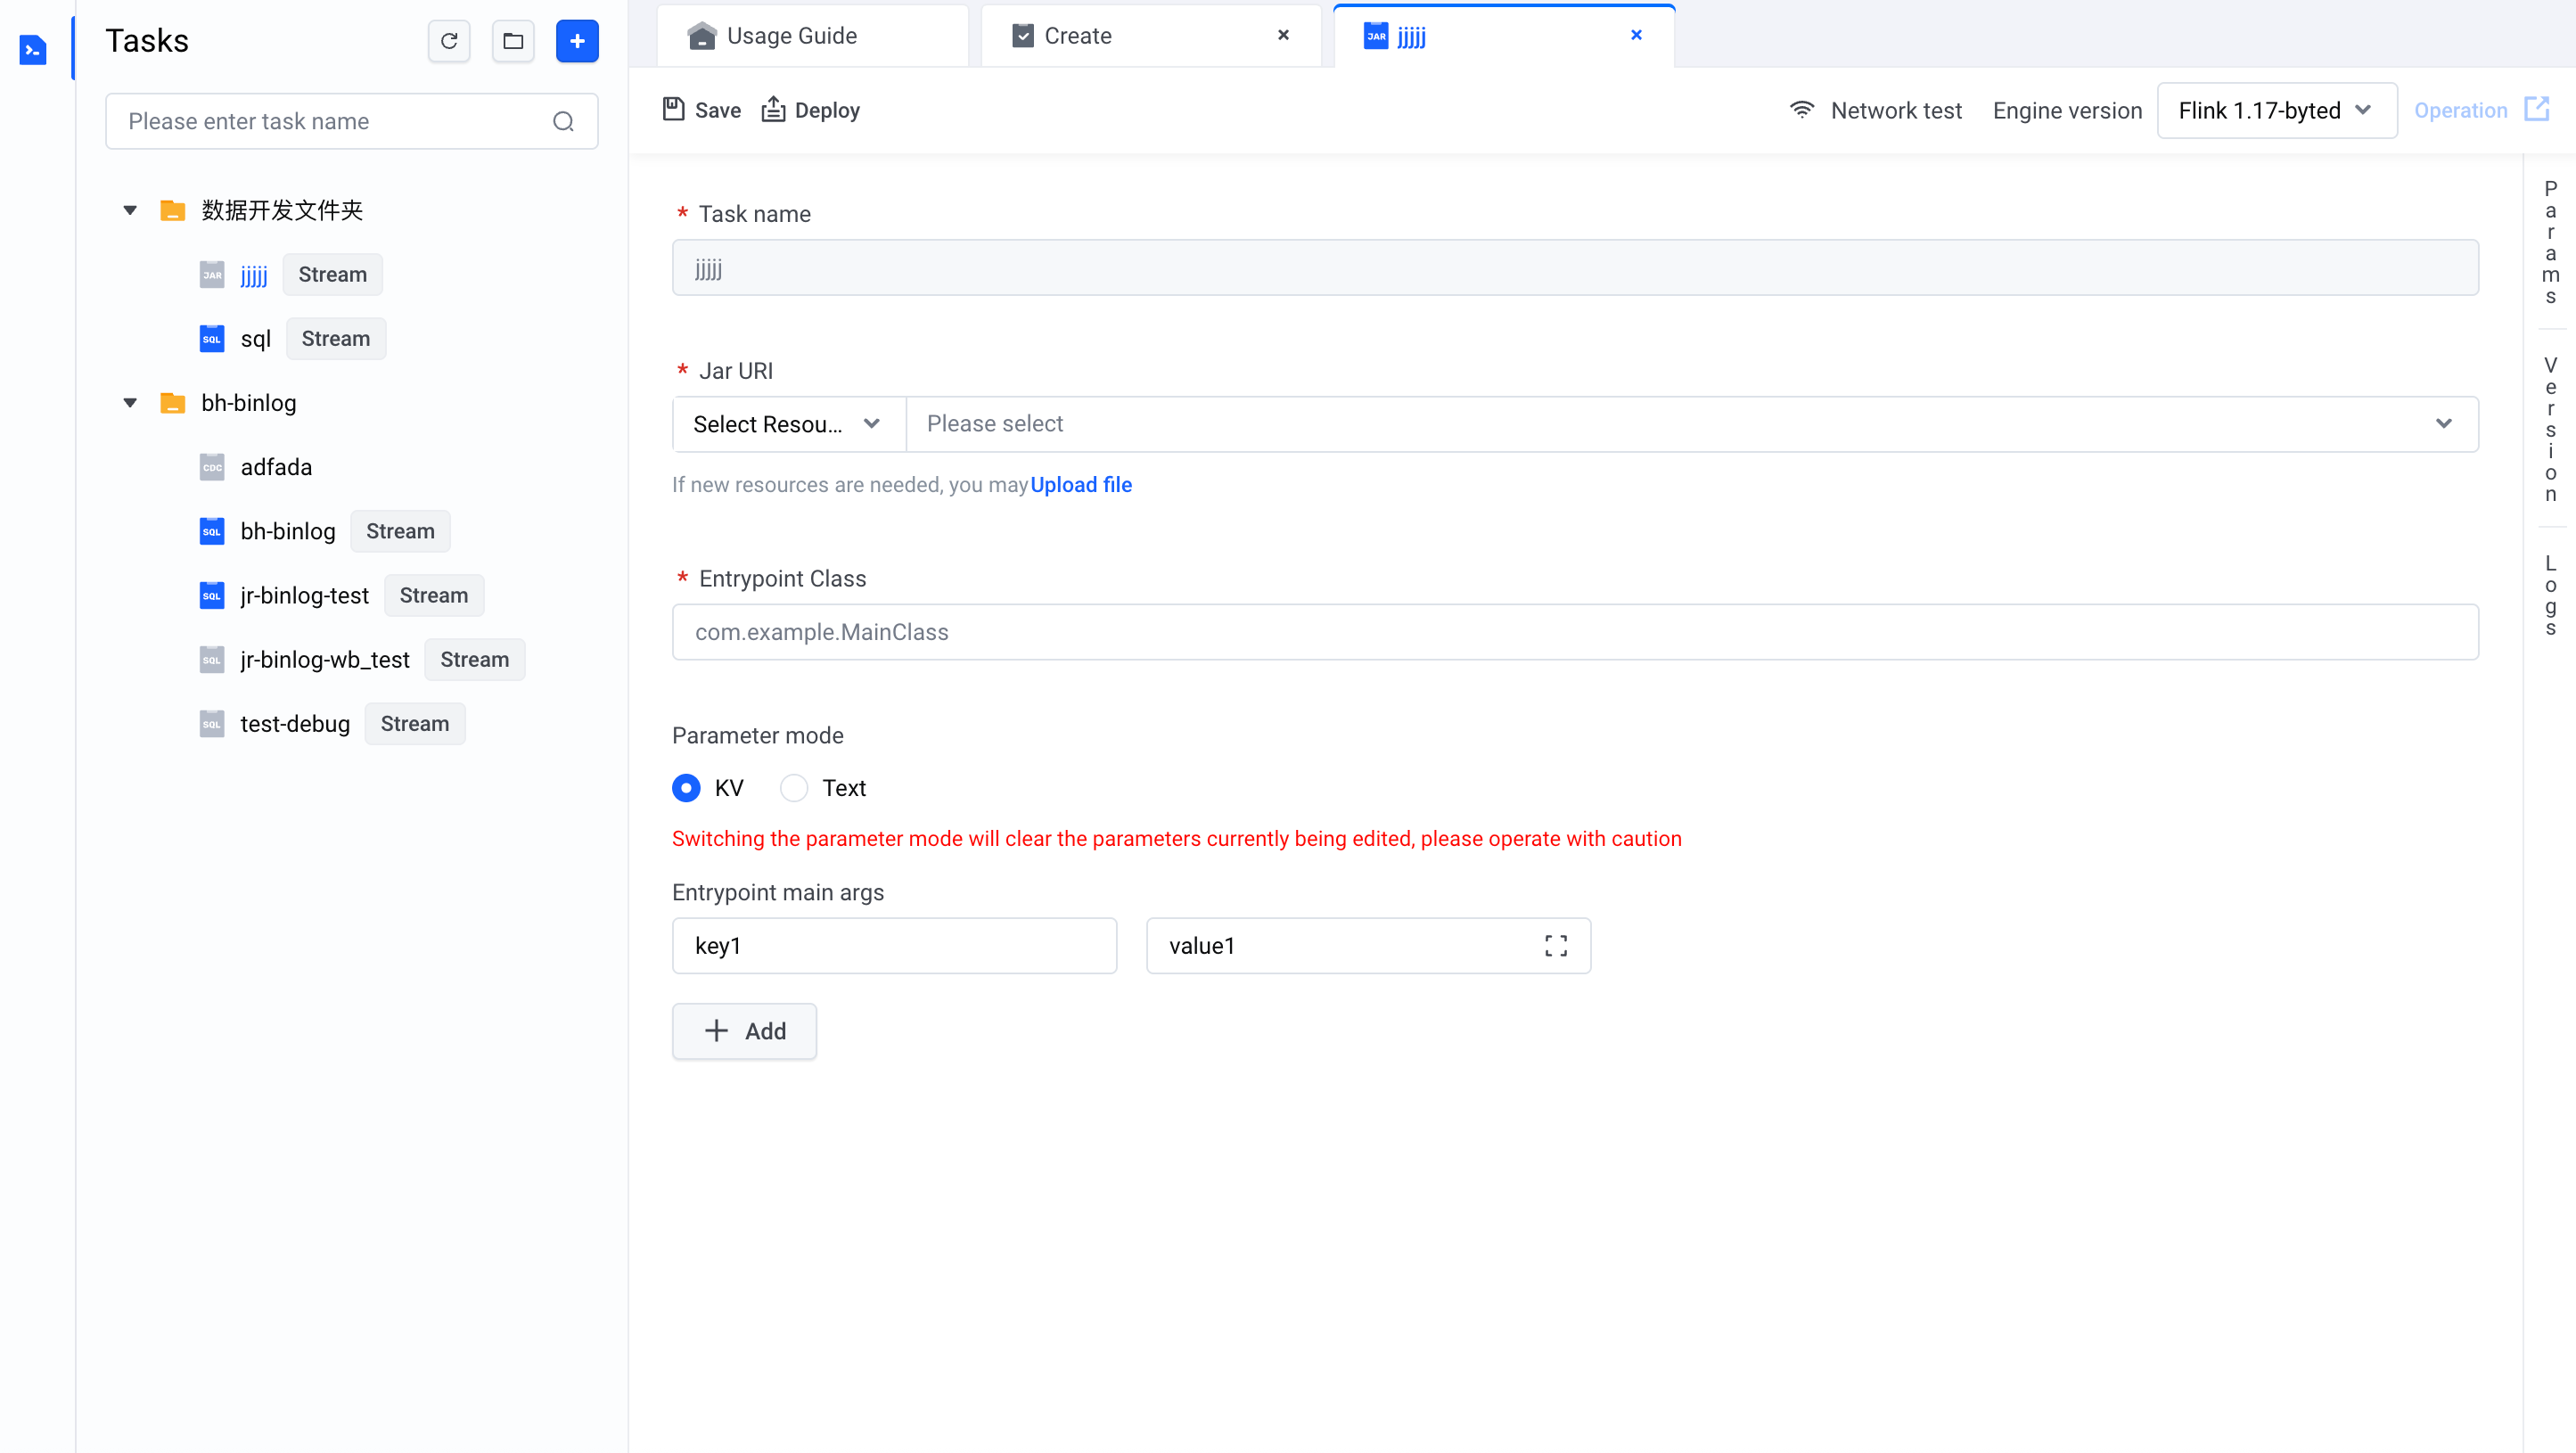
Task: Click the expand icon in value1 field
Action: (1556, 946)
